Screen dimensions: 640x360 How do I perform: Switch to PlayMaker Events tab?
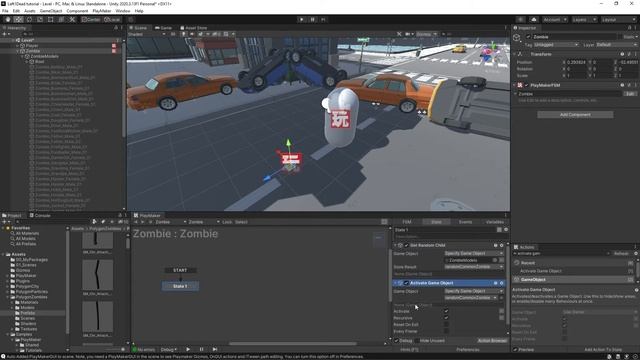click(x=465, y=222)
